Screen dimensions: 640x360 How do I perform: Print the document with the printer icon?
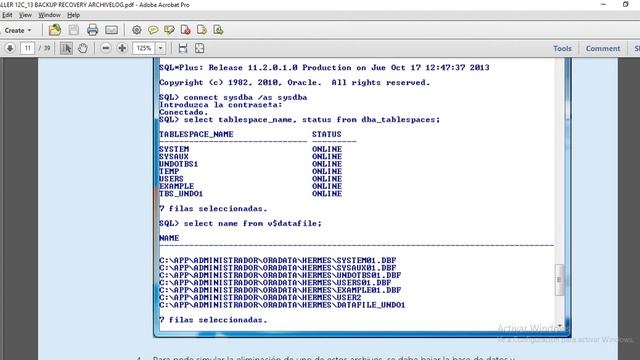point(92,30)
